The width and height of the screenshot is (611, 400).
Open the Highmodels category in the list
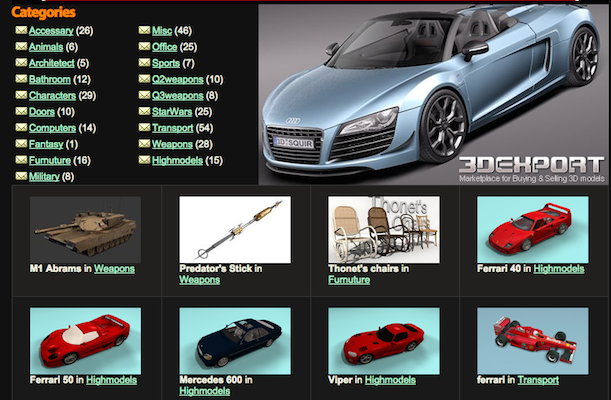[177, 160]
